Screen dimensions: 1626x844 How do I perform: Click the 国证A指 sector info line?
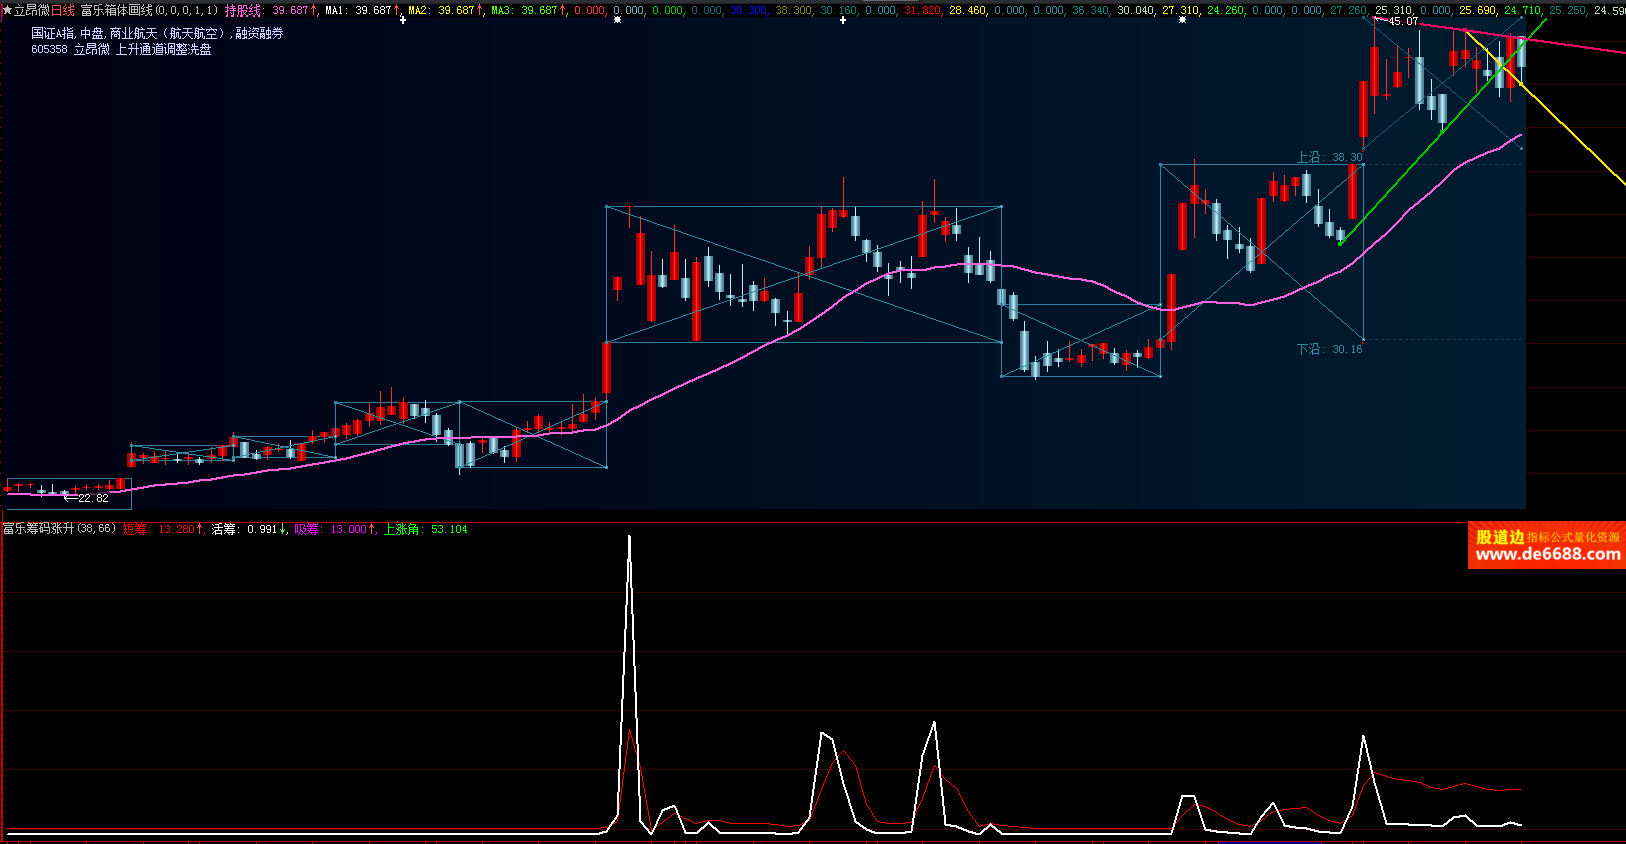[x=157, y=33]
